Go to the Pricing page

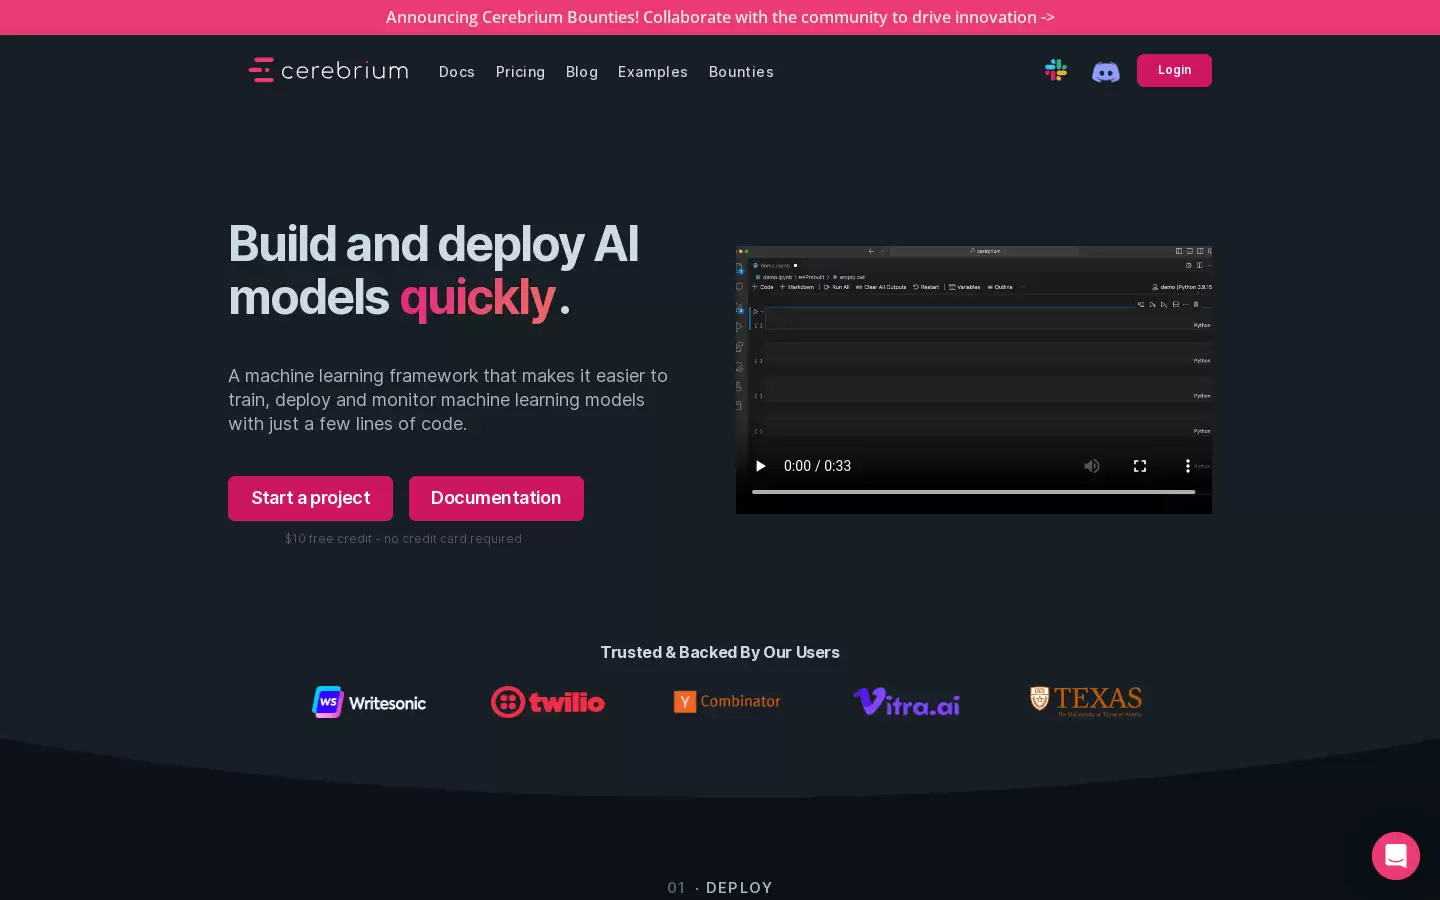(x=520, y=72)
